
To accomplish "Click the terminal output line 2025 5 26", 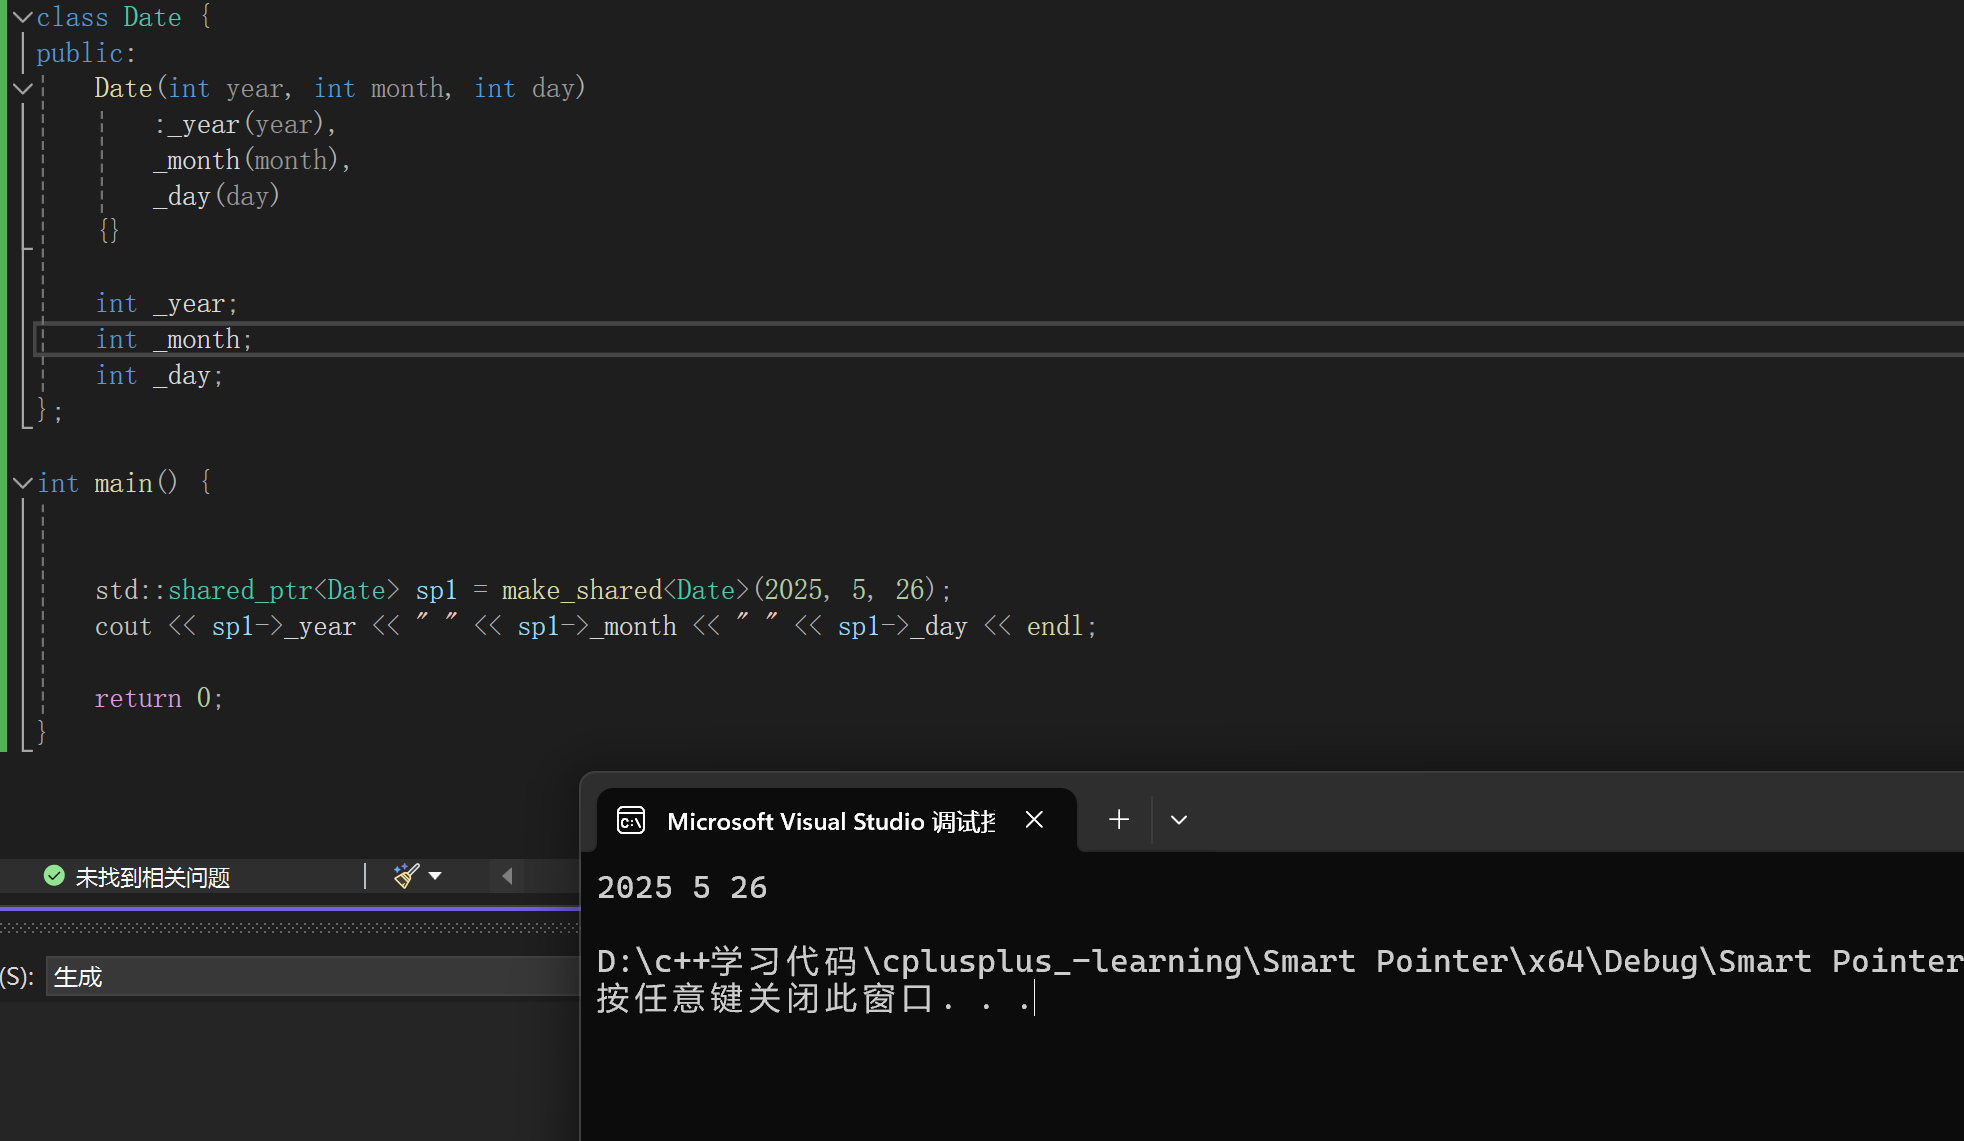I will [x=682, y=887].
